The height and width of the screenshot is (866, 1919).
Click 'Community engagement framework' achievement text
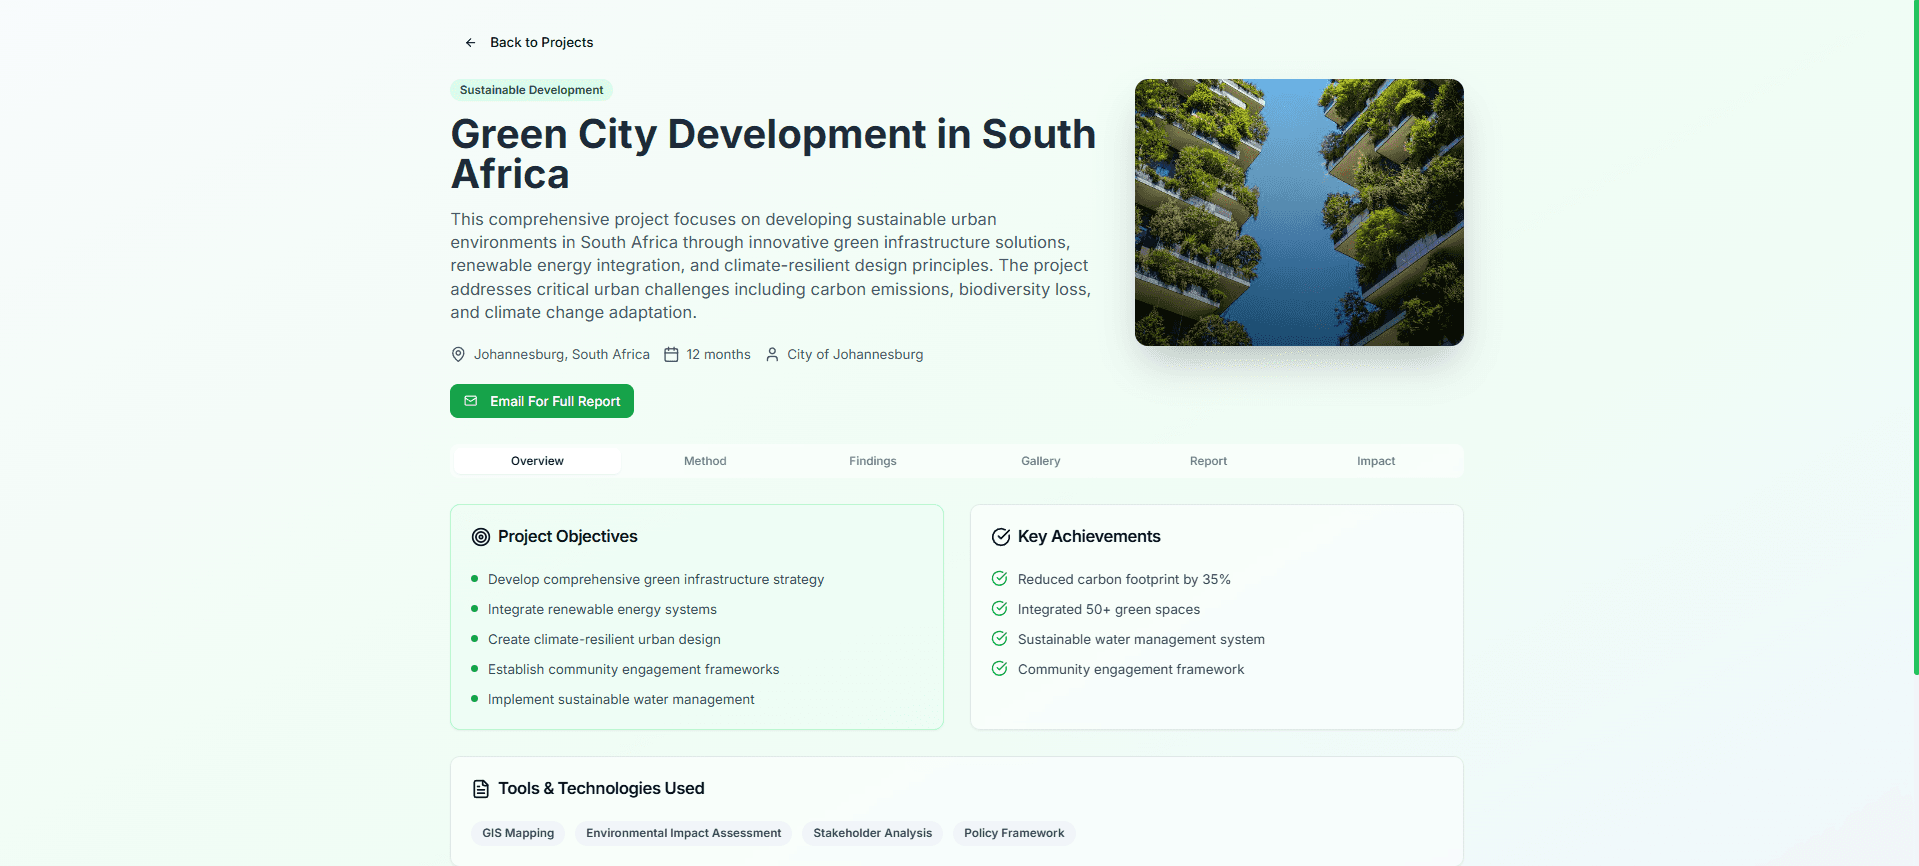pos(1131,670)
